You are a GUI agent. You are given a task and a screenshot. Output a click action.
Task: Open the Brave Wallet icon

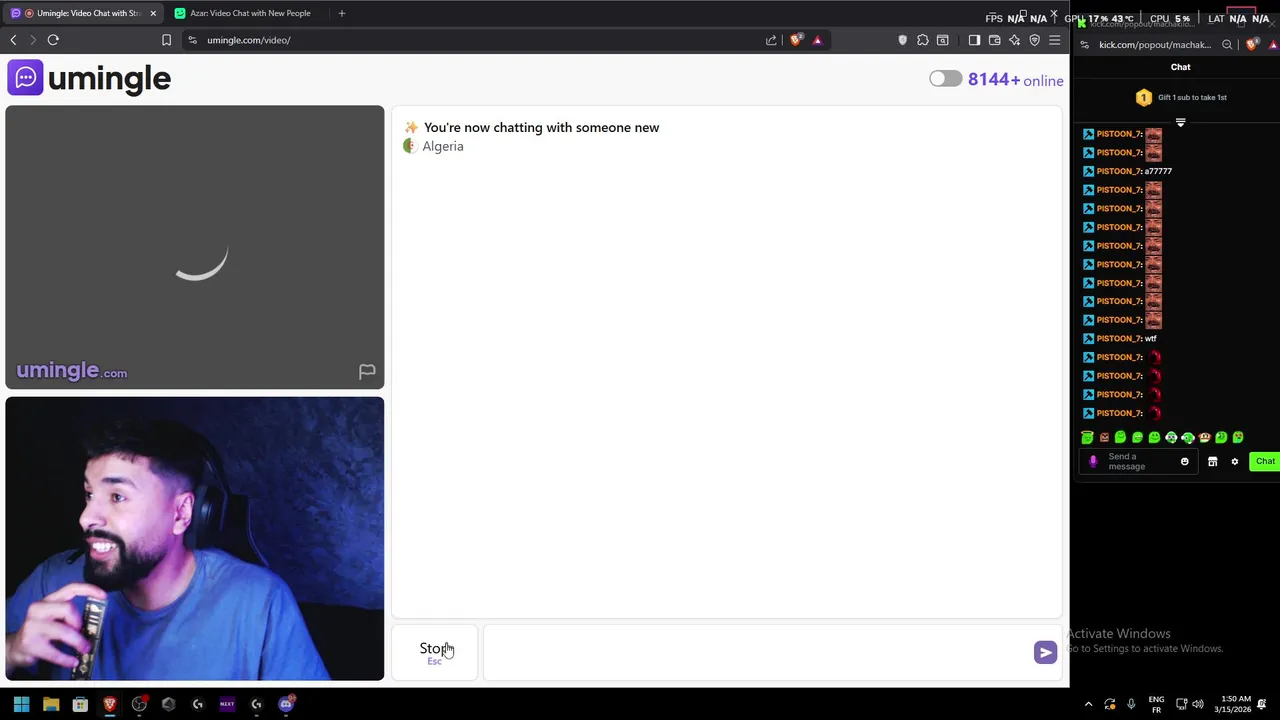pos(994,40)
